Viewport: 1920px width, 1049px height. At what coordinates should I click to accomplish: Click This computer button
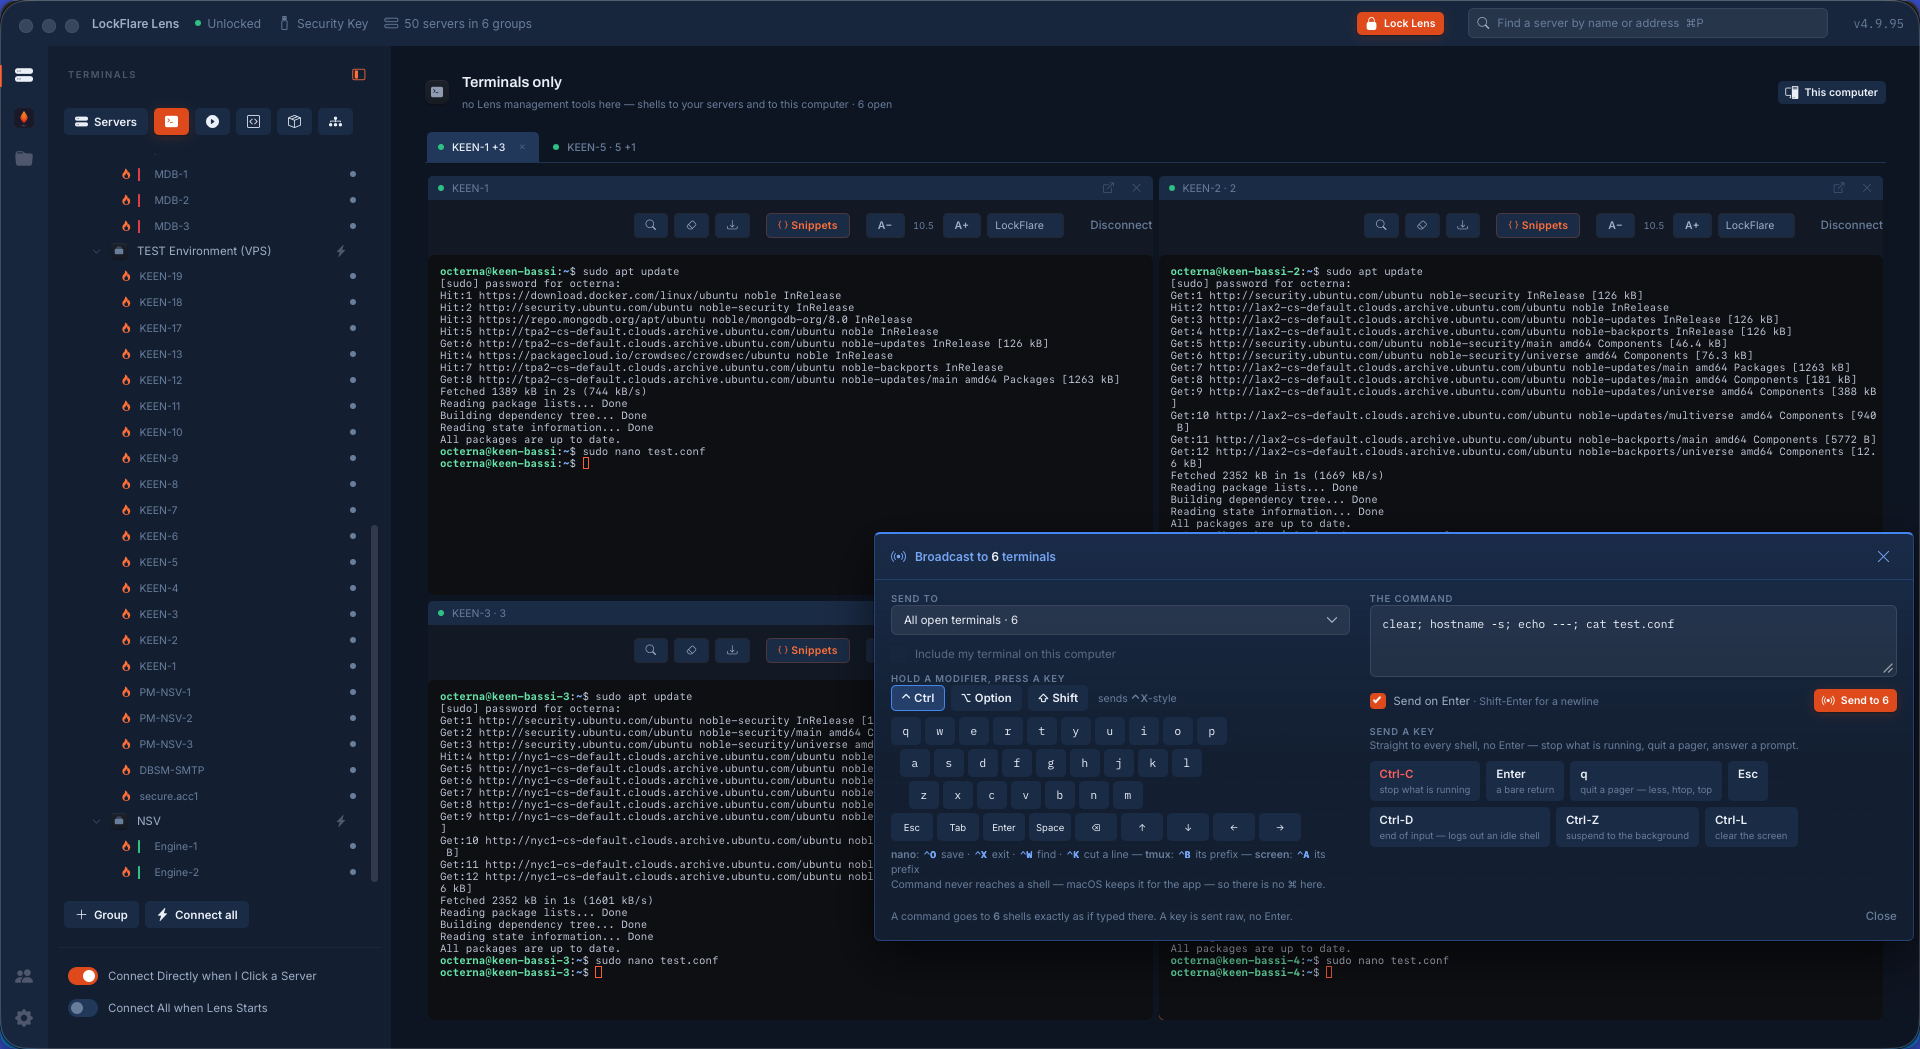pos(1832,92)
